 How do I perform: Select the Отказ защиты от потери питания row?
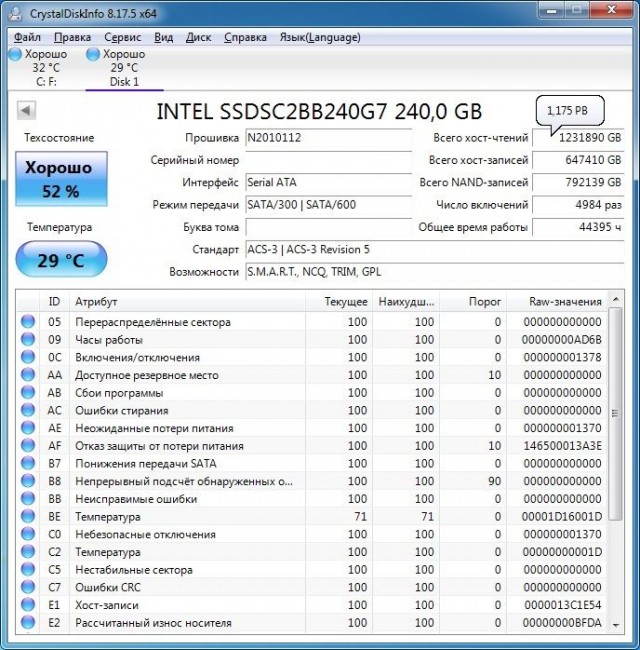312,446
